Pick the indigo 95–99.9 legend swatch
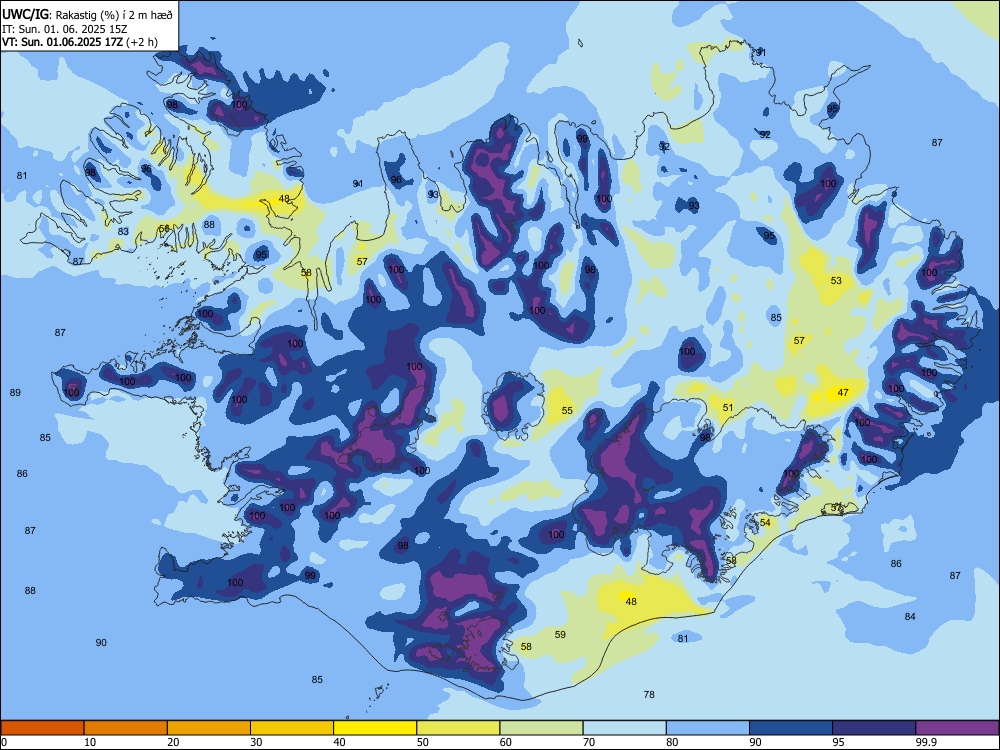Image resolution: width=1000 pixels, height=750 pixels. tap(874, 728)
